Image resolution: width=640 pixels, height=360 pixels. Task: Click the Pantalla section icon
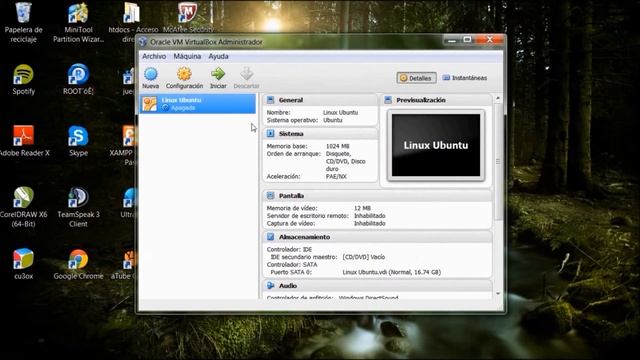(x=270, y=196)
